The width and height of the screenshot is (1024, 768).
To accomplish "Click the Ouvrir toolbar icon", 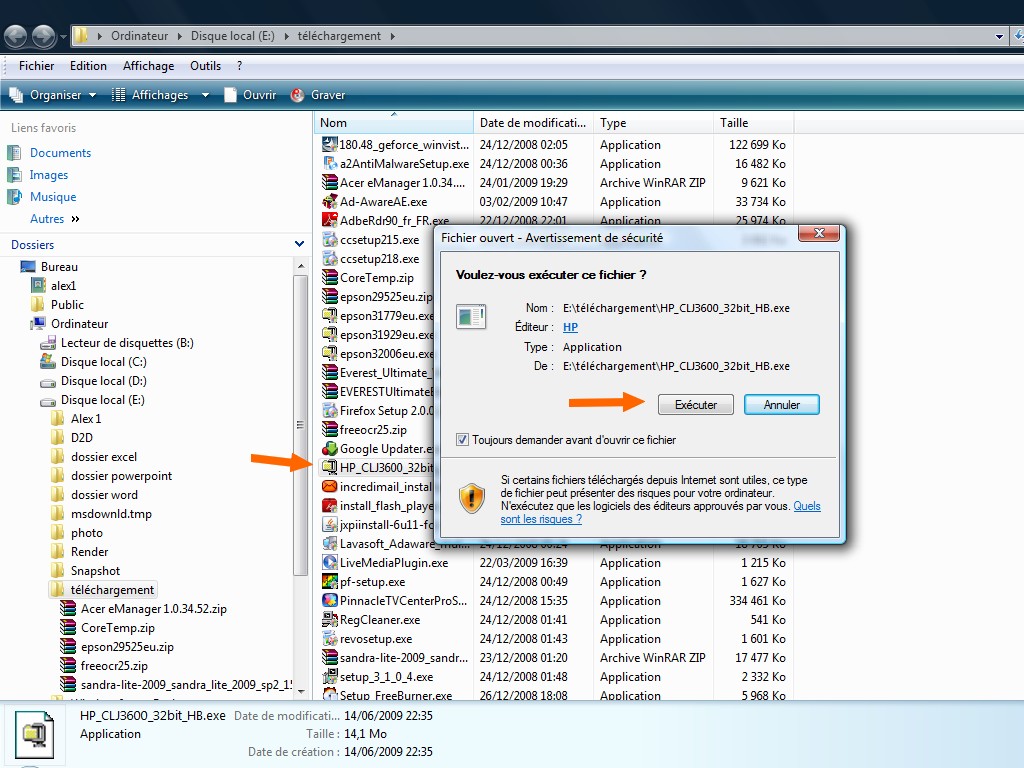I will (x=231, y=95).
